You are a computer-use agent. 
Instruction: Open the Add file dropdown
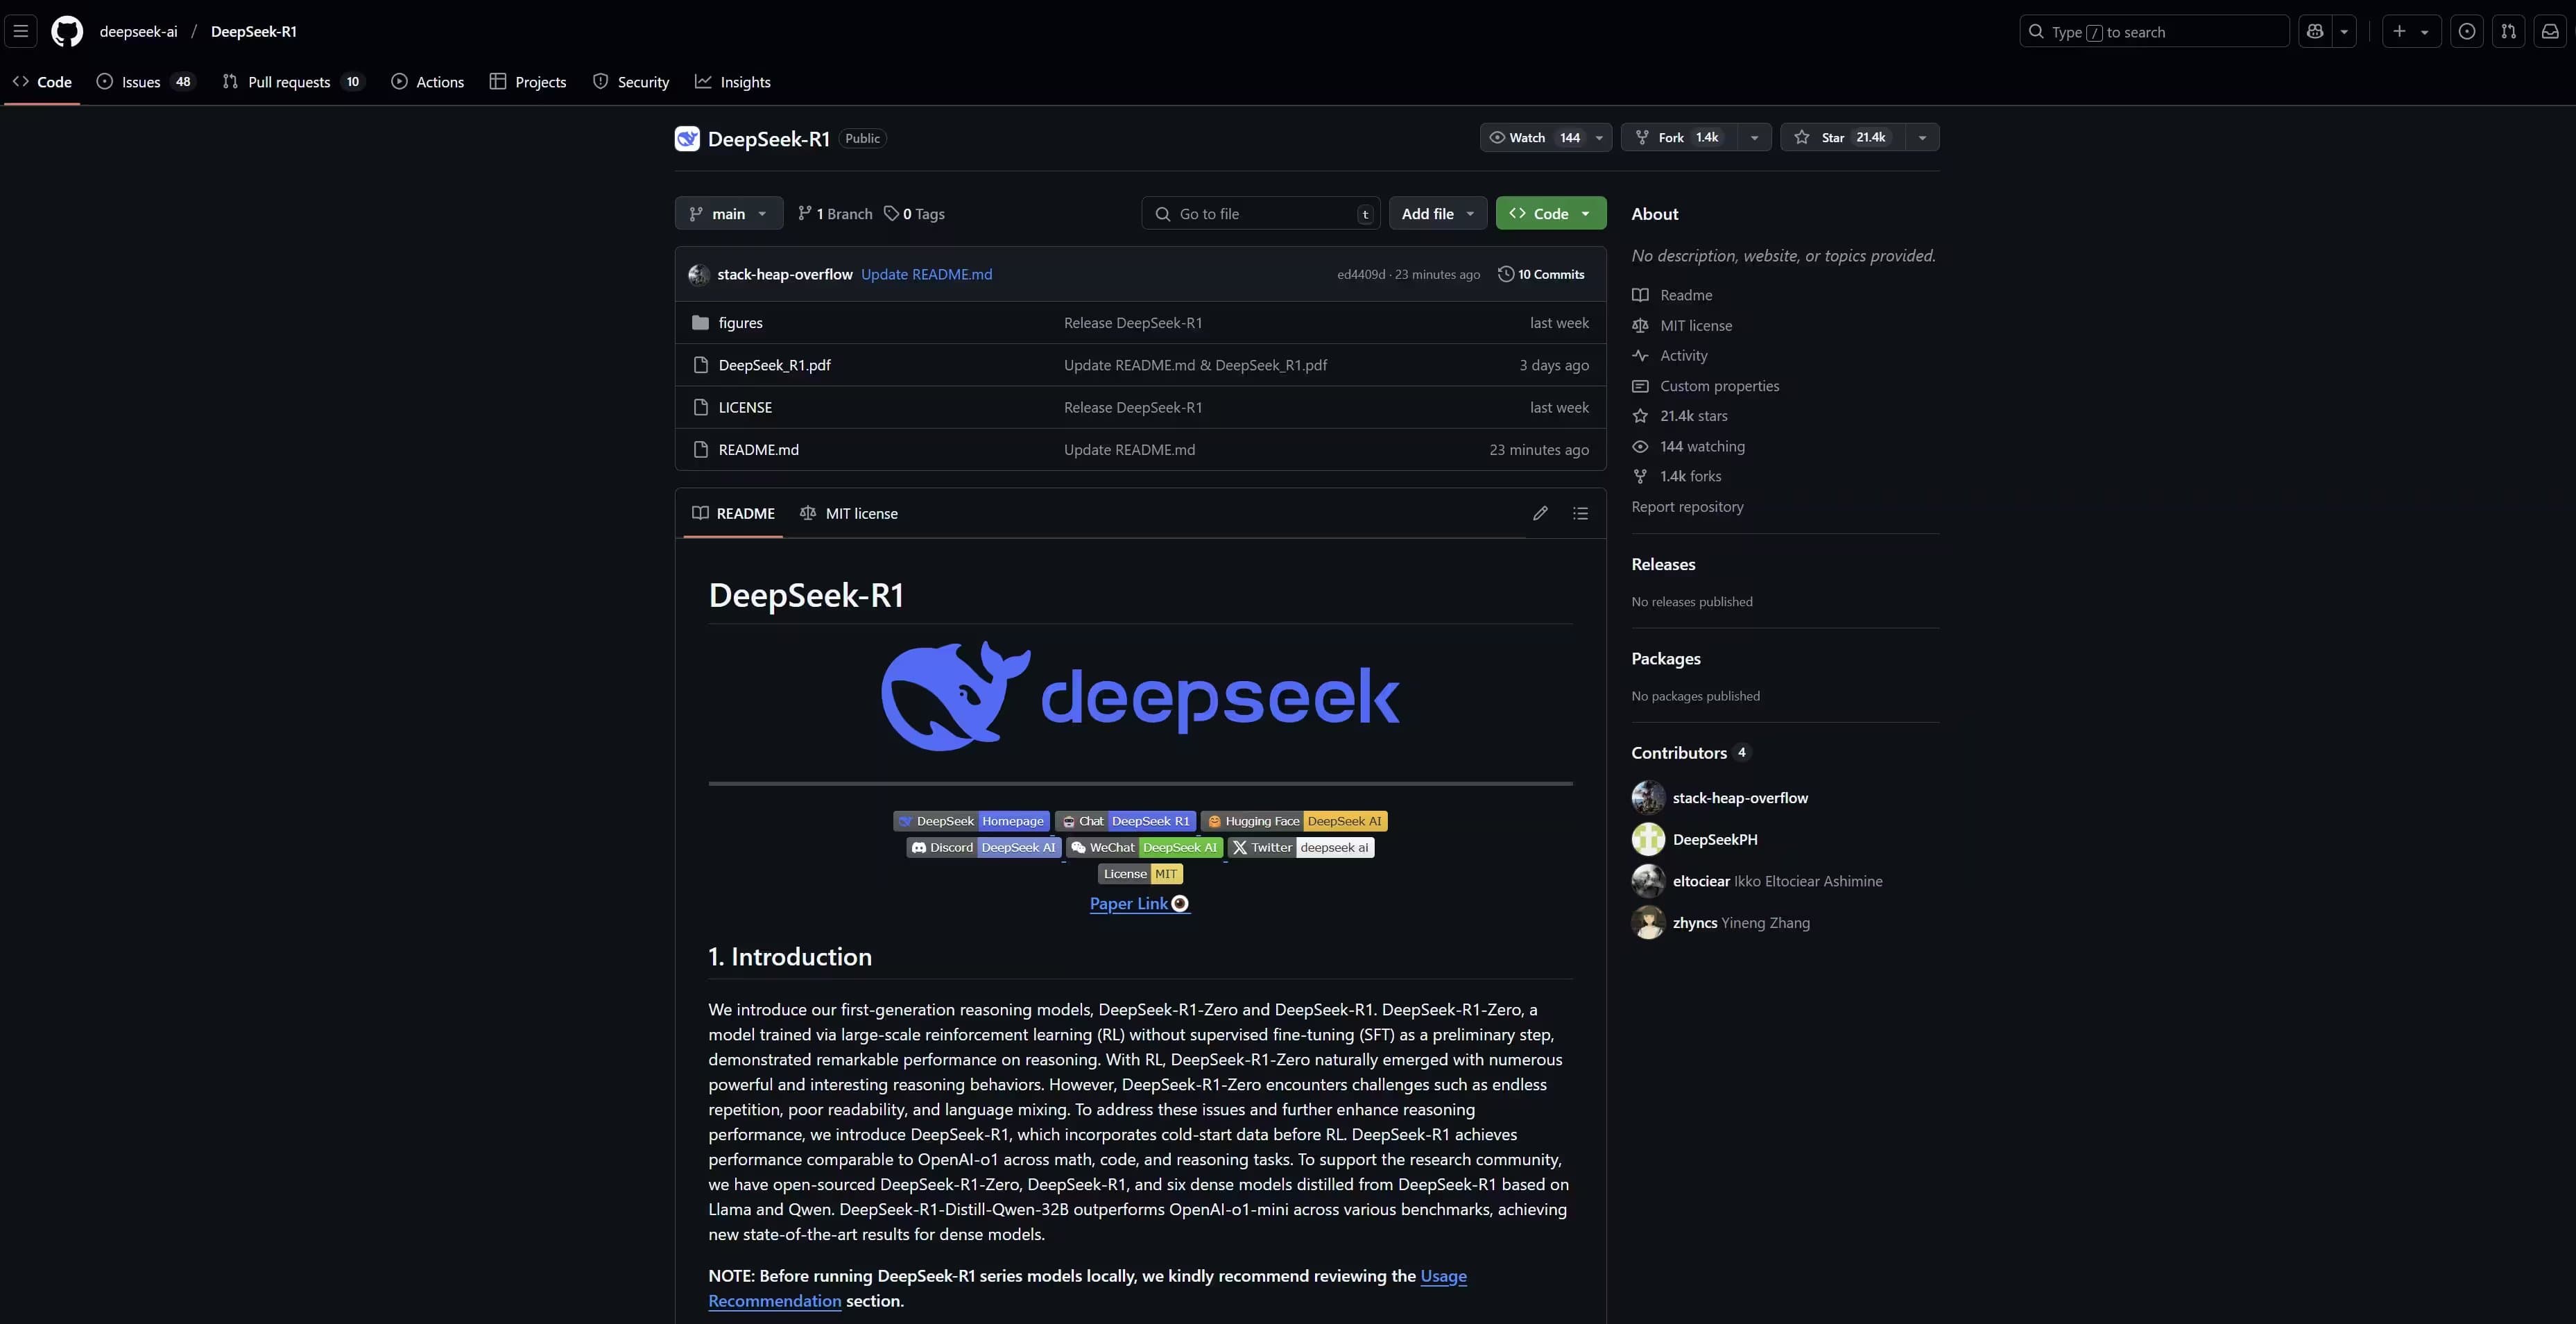coord(1437,213)
